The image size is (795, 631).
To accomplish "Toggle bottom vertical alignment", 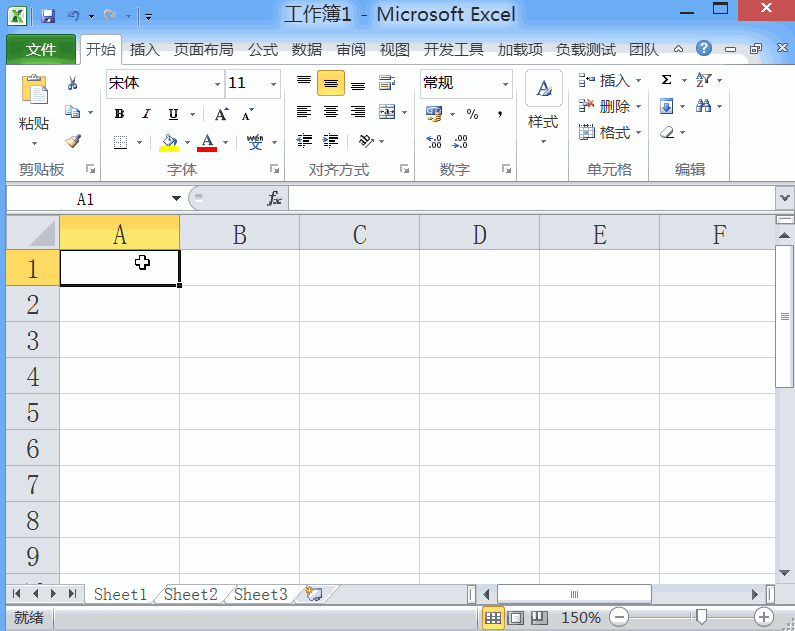I will click(x=358, y=85).
